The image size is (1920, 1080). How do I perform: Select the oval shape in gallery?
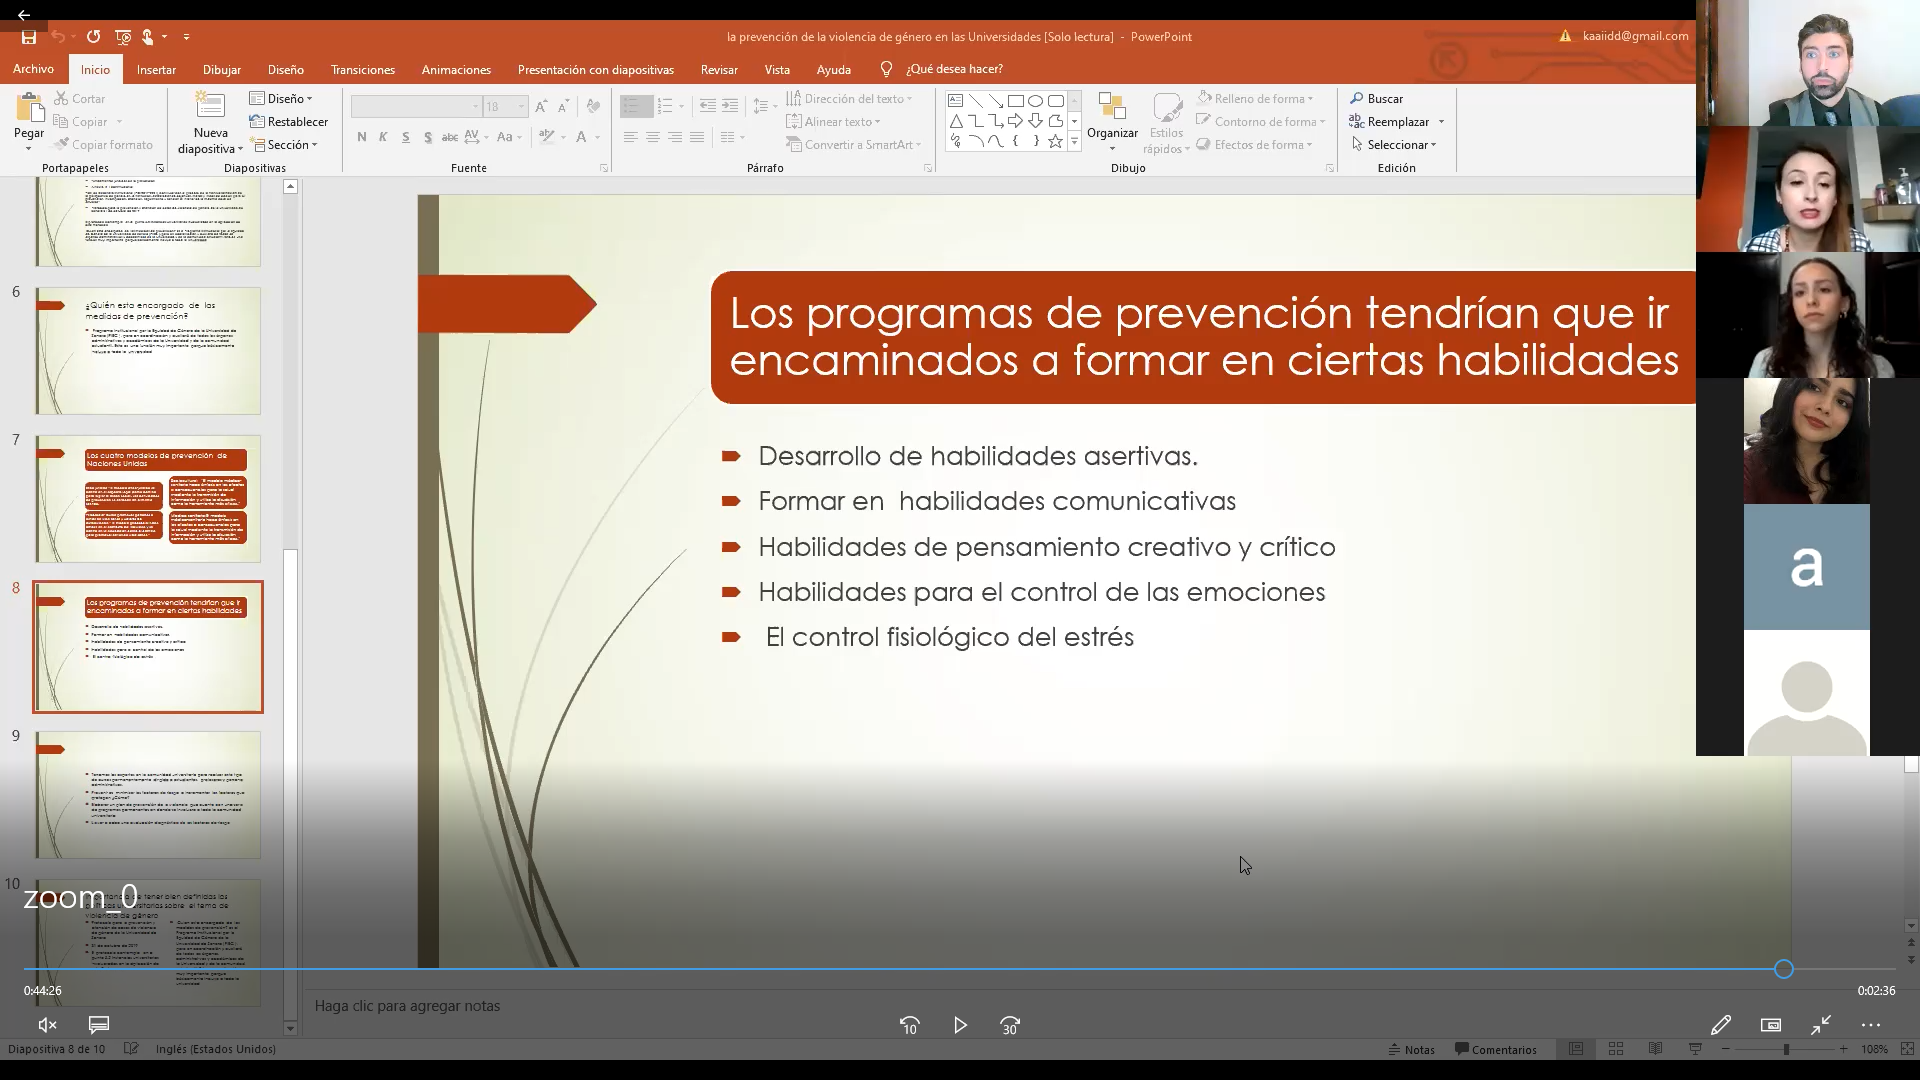coord(1036,101)
